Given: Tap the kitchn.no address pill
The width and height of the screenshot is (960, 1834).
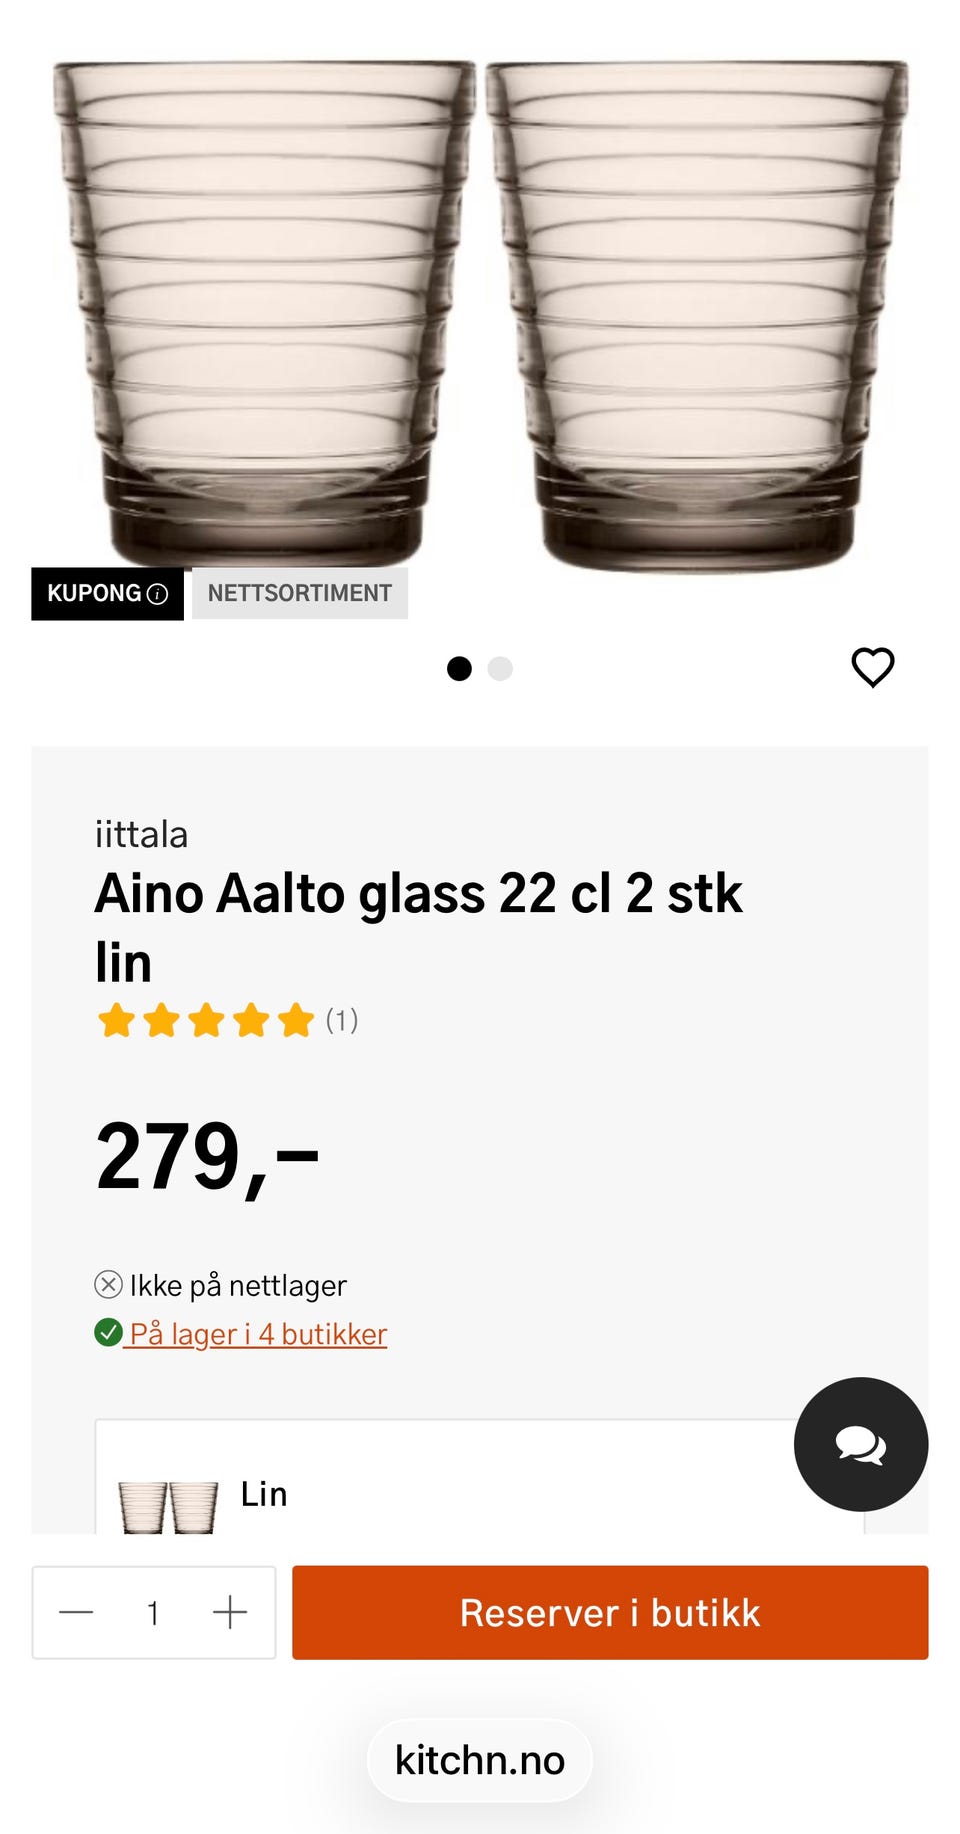Looking at the screenshot, I should [480, 1760].
